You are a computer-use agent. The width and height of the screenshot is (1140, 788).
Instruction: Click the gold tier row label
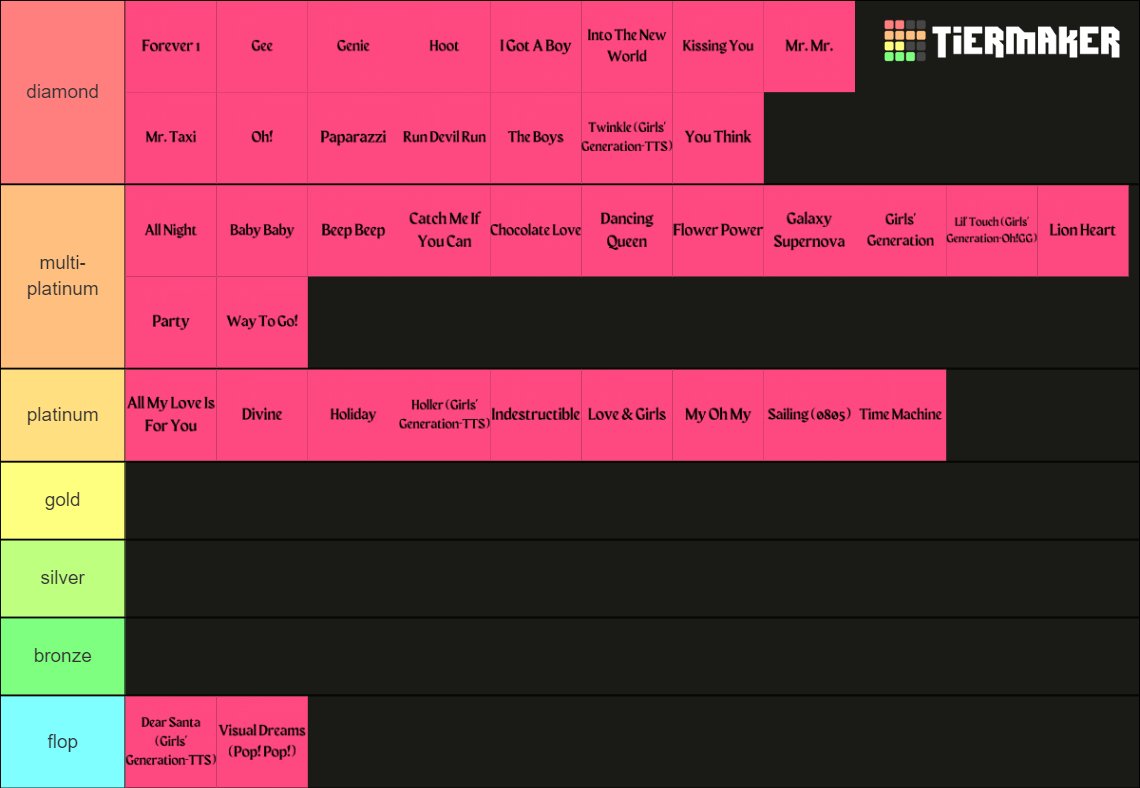[62, 499]
